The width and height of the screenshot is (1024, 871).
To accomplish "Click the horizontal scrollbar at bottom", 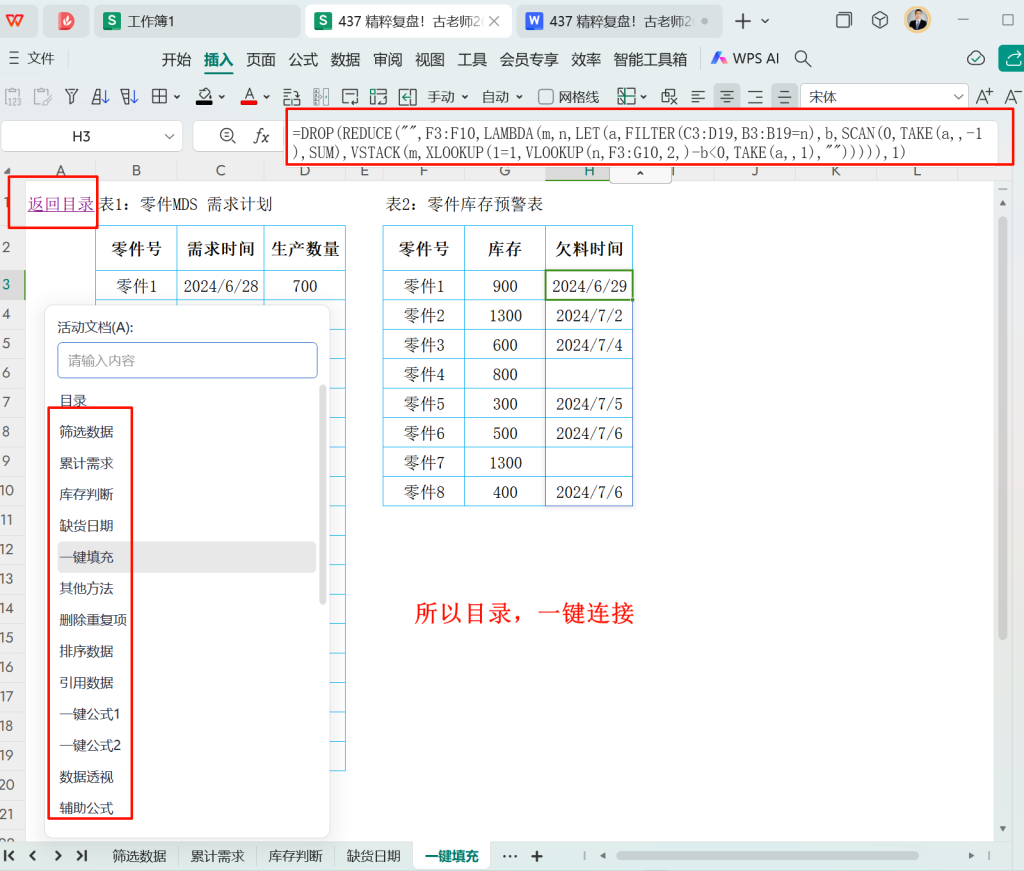I will pyautogui.click(x=767, y=855).
